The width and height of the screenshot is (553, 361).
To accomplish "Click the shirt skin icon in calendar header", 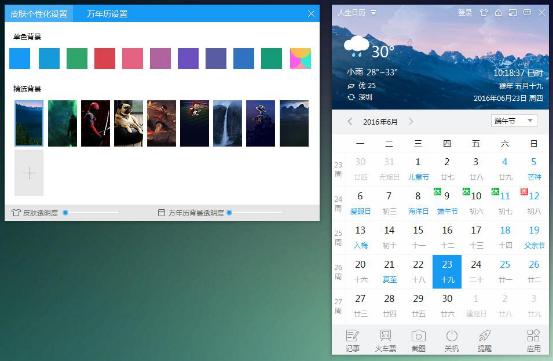I will (x=484, y=13).
